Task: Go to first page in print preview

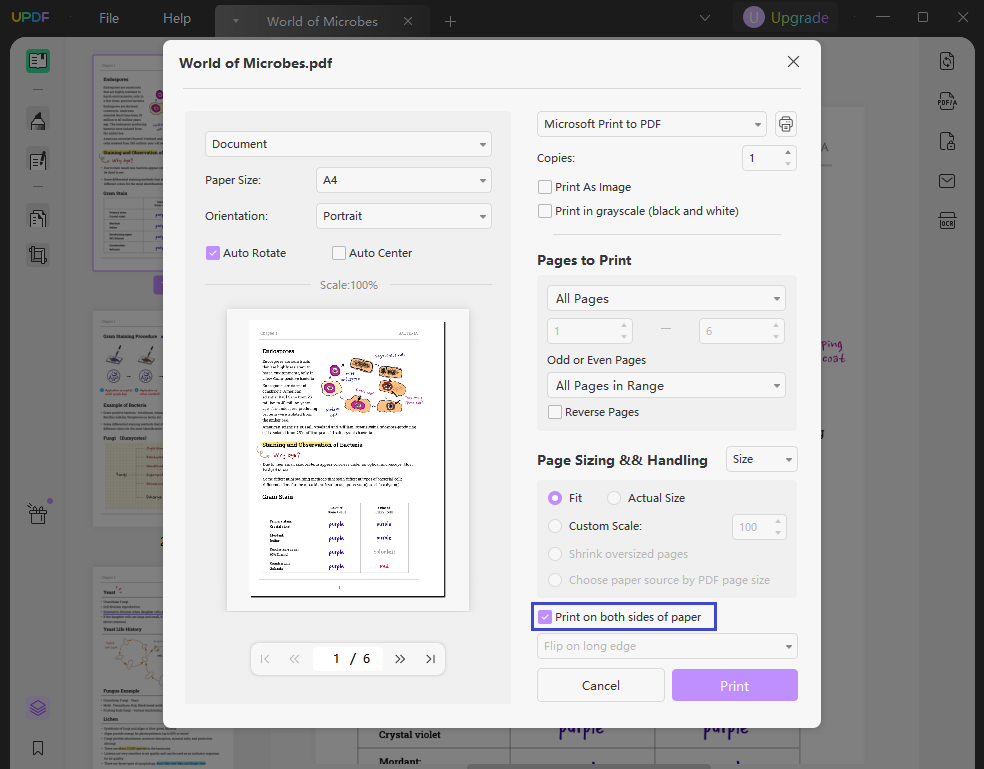Action: (265, 659)
